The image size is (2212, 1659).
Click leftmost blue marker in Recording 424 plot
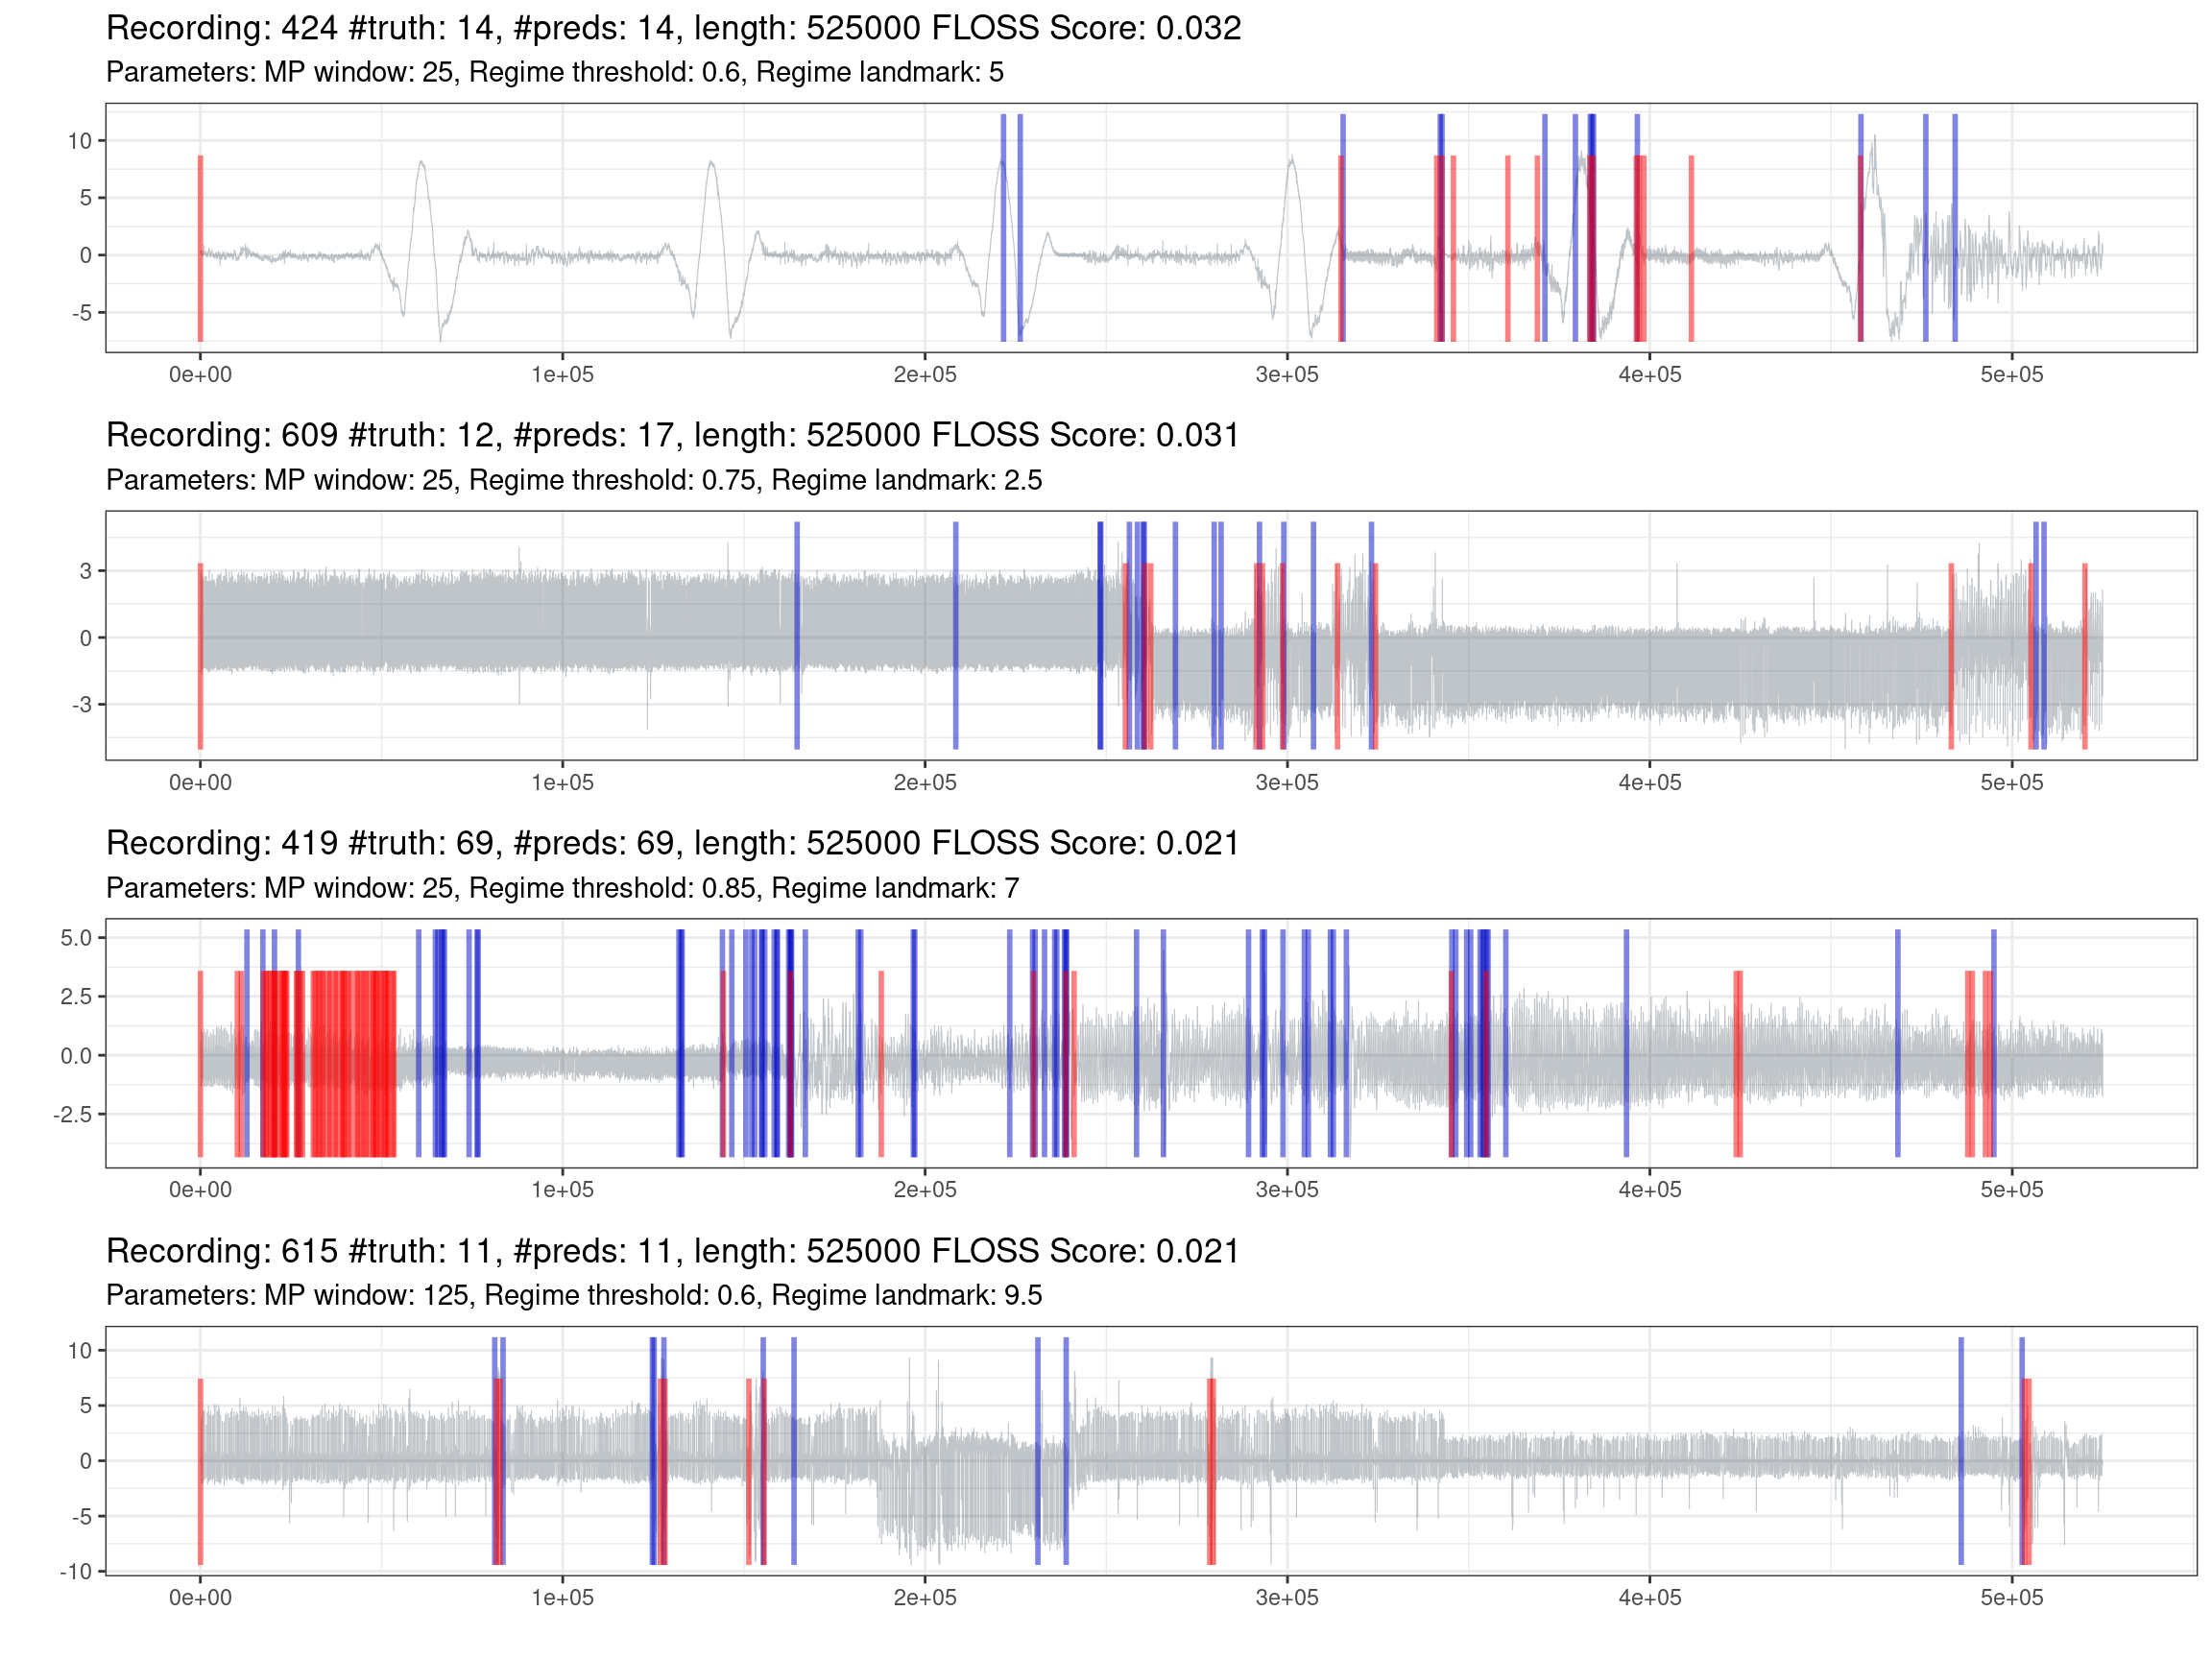tap(1003, 228)
